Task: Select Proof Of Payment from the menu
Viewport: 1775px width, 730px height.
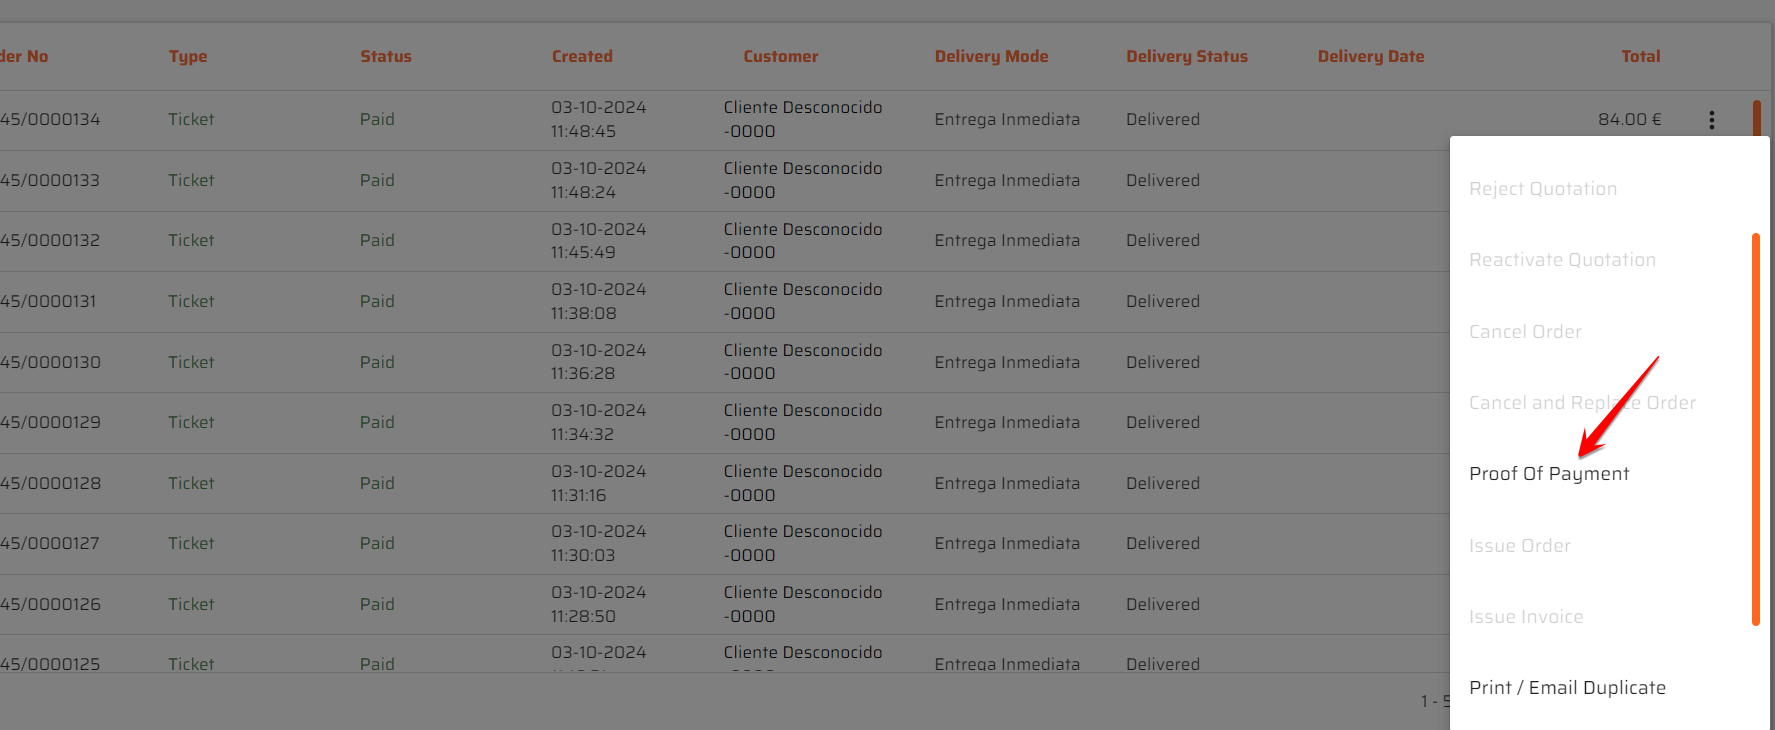Action: click(1548, 474)
